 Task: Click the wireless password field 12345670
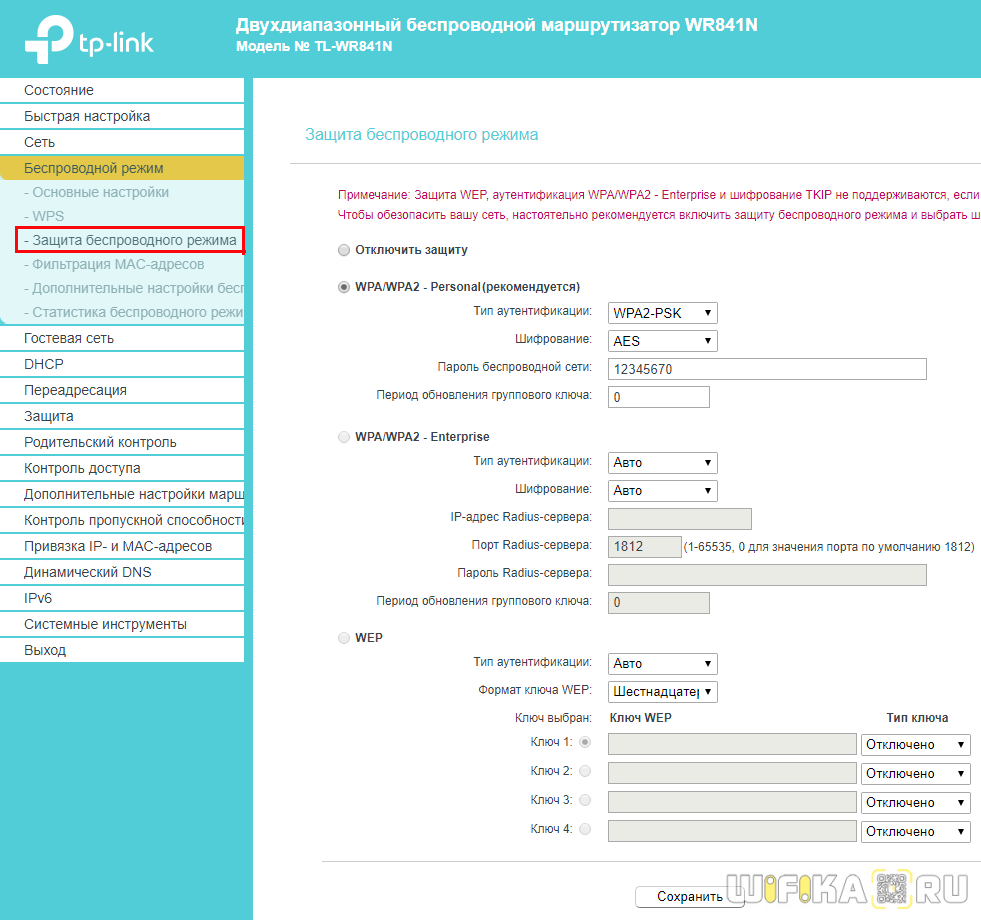[767, 369]
